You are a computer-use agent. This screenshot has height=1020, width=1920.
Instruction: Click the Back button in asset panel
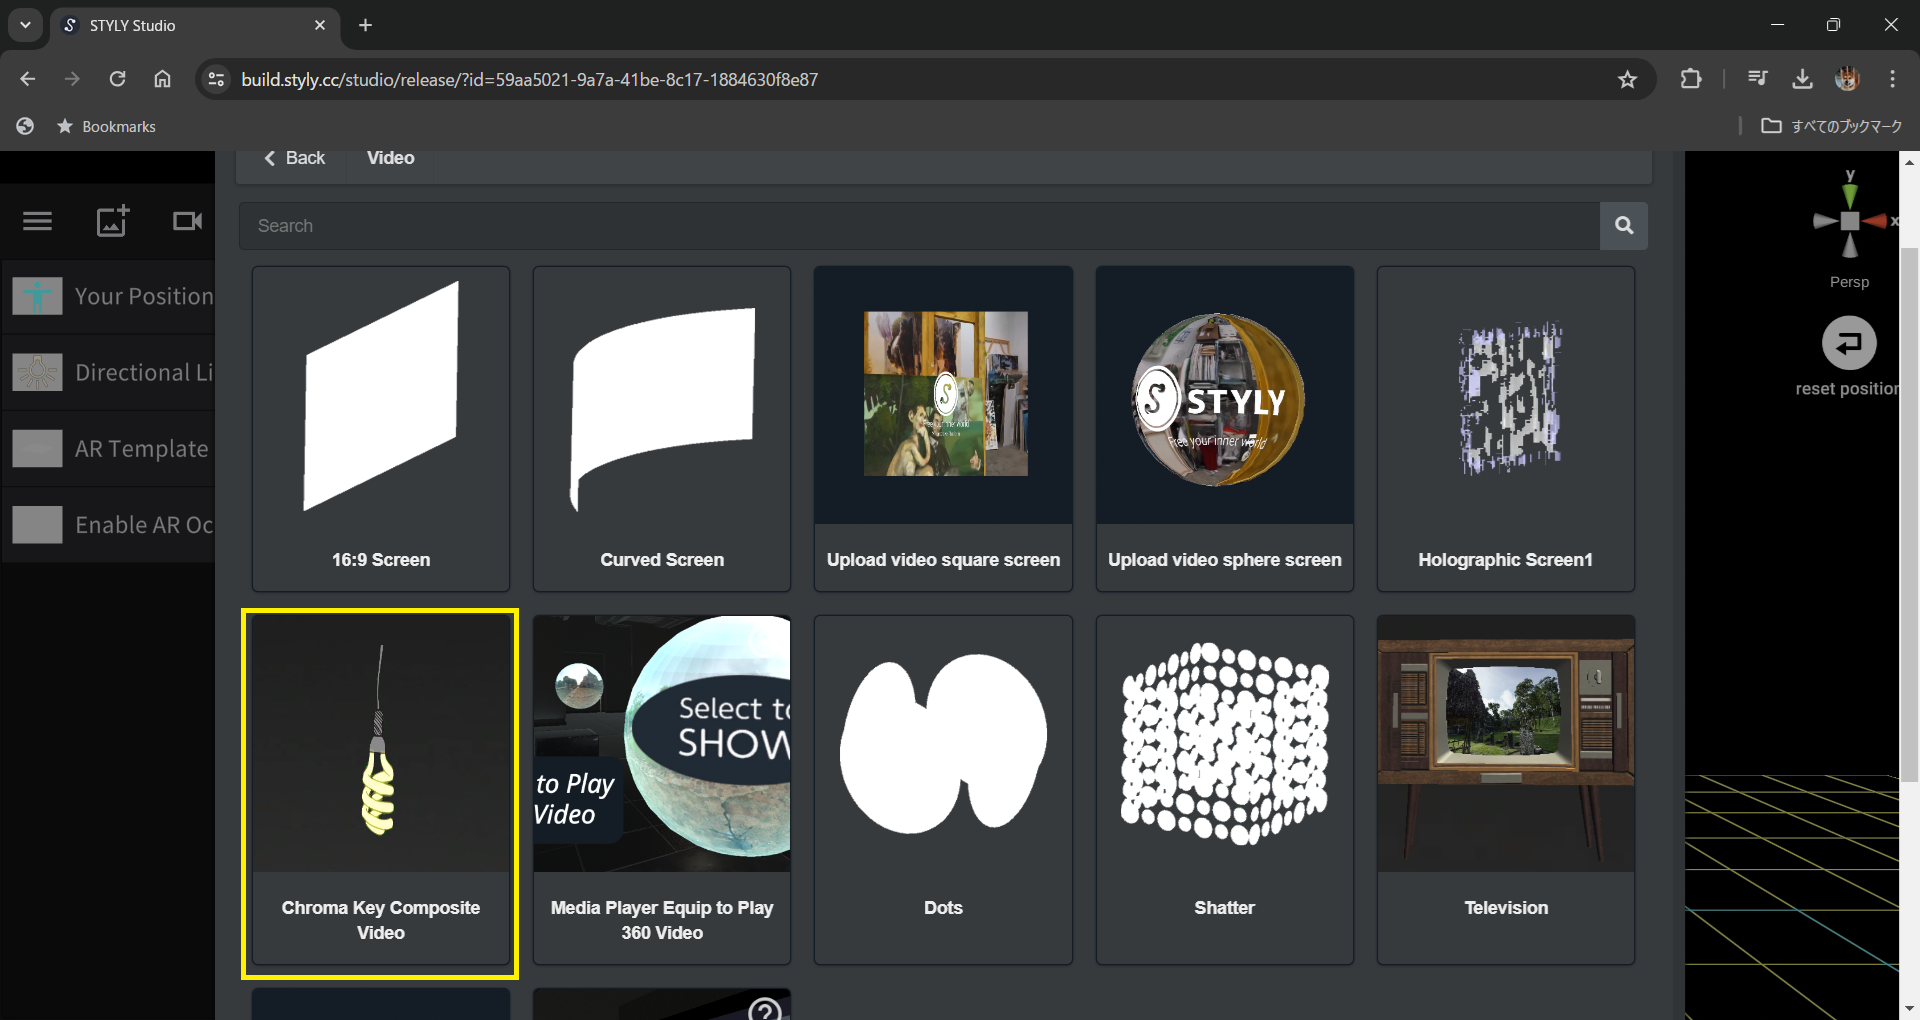(295, 158)
